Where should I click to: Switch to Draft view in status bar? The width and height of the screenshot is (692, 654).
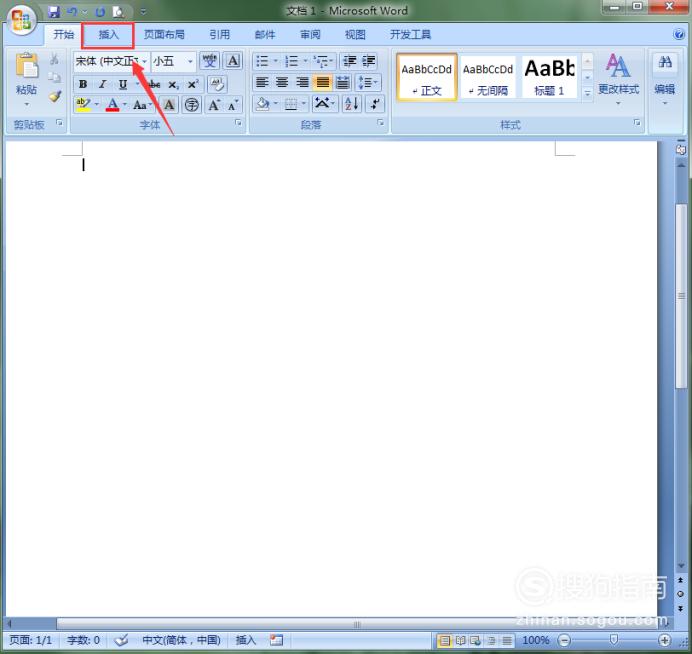pos(507,640)
